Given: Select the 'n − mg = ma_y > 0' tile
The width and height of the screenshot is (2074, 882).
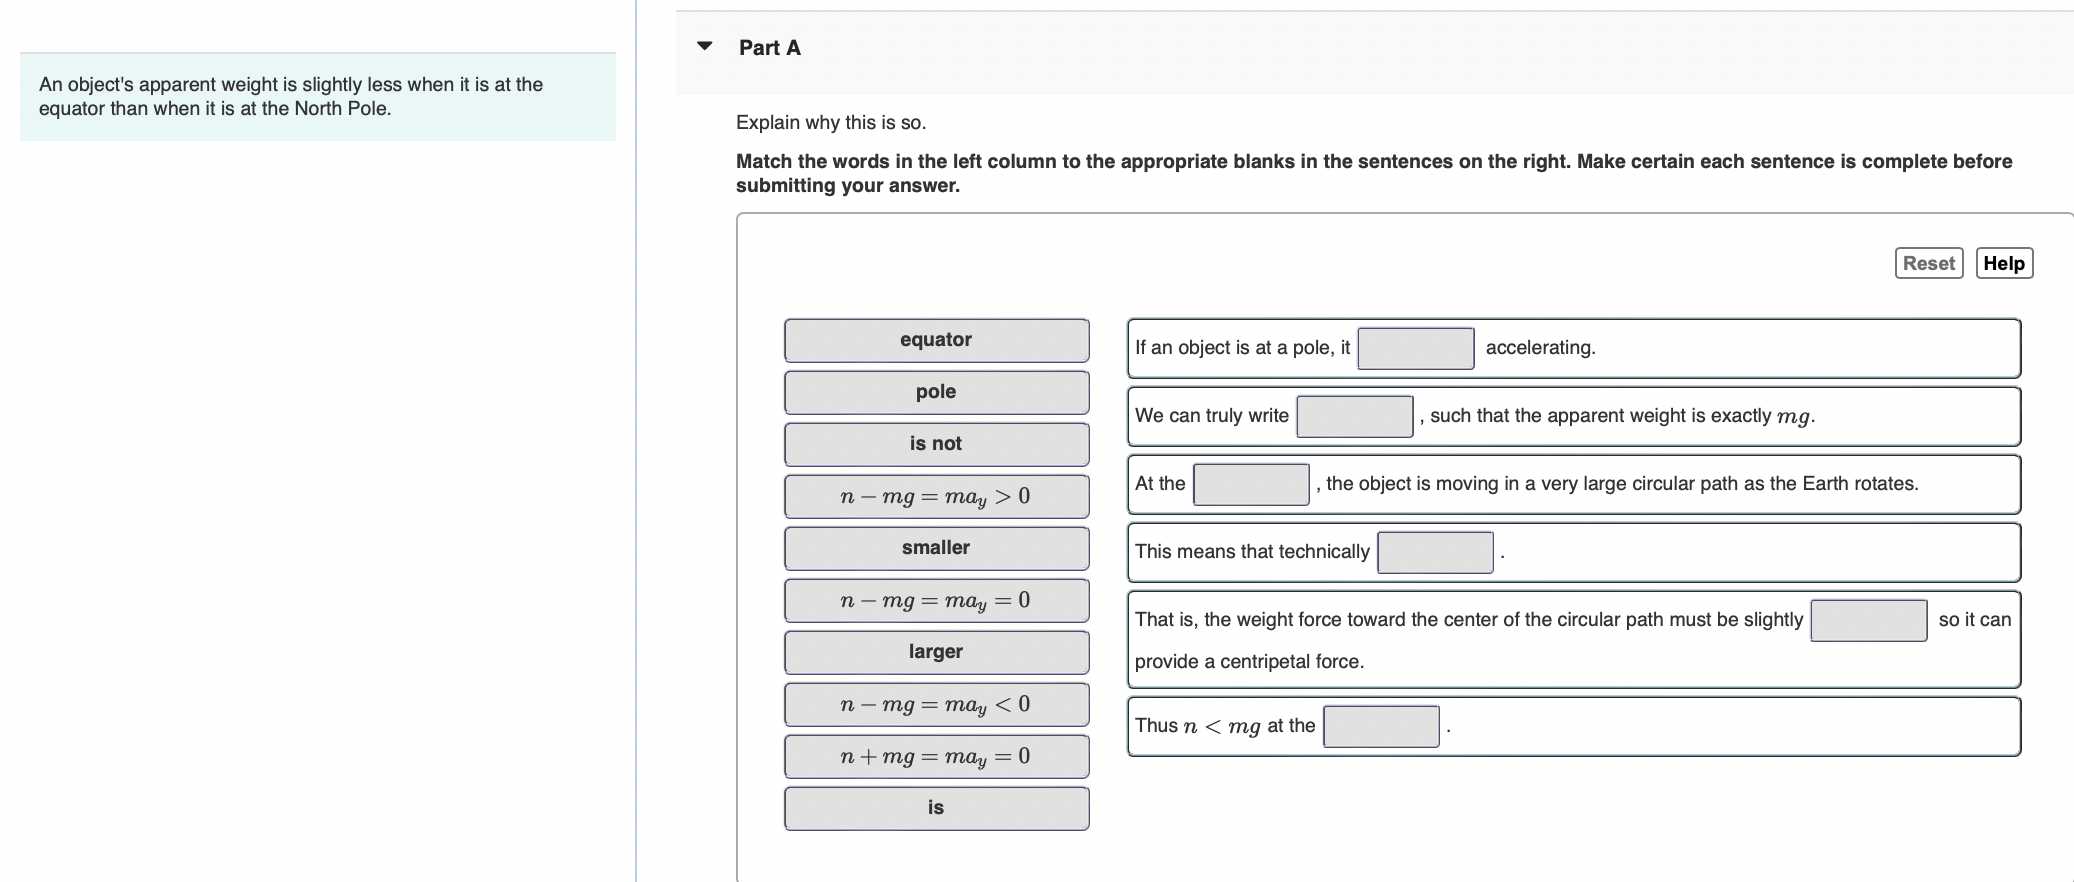Looking at the screenshot, I should (x=936, y=496).
